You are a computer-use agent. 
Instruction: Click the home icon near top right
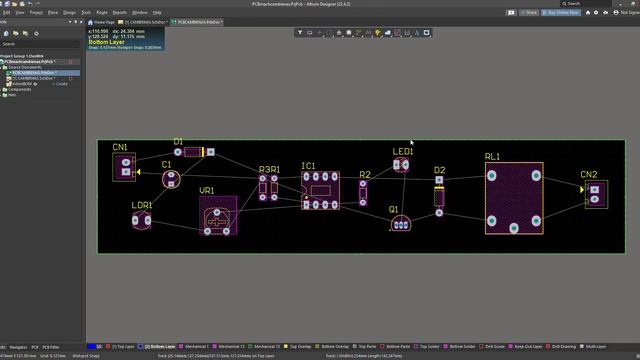[x=588, y=13]
